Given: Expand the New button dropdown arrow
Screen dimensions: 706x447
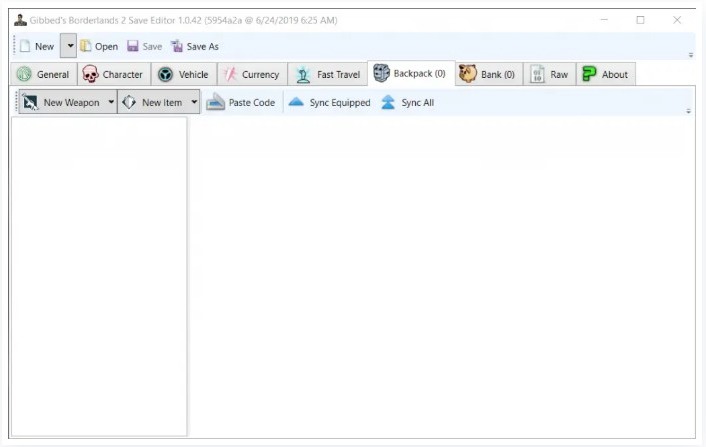Looking at the screenshot, I should pos(69,46).
